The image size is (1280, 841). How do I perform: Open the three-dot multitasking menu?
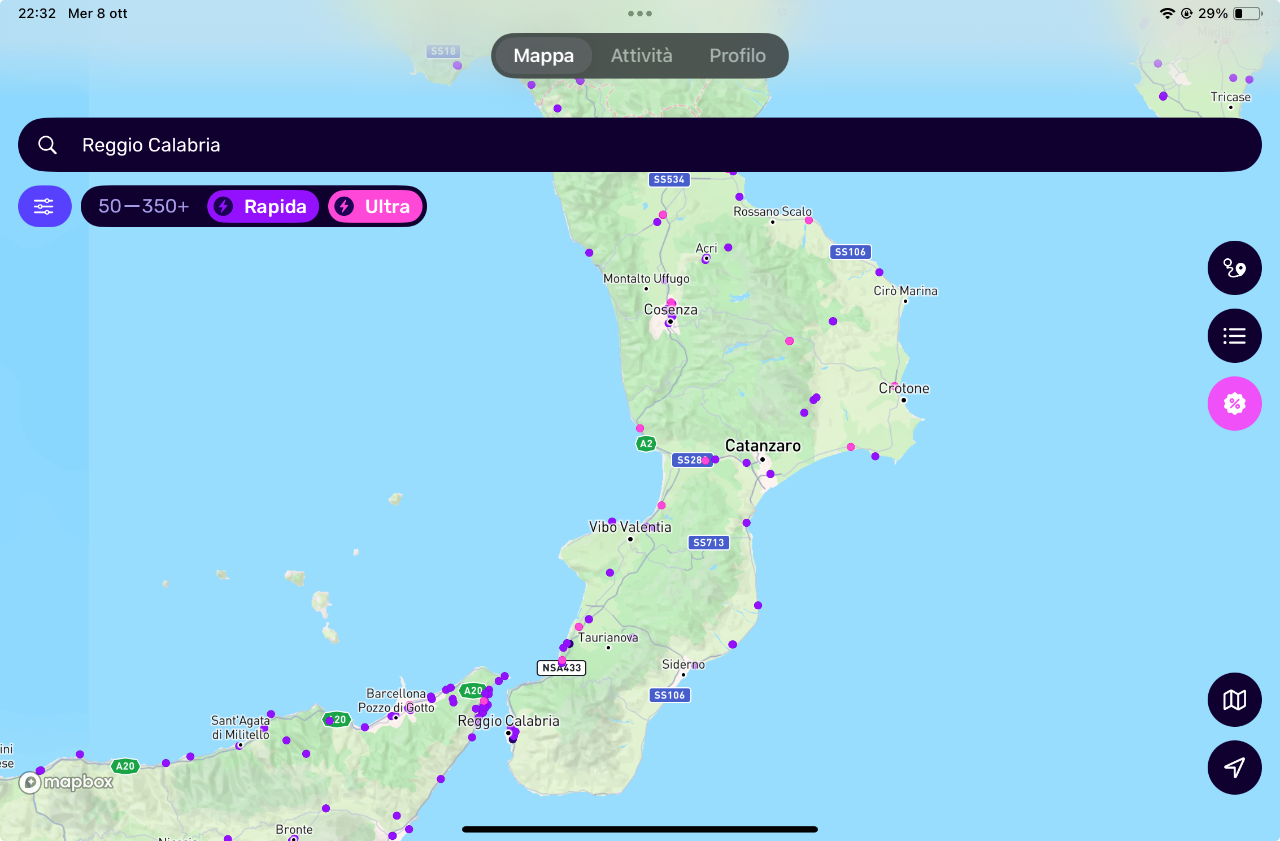tap(640, 14)
